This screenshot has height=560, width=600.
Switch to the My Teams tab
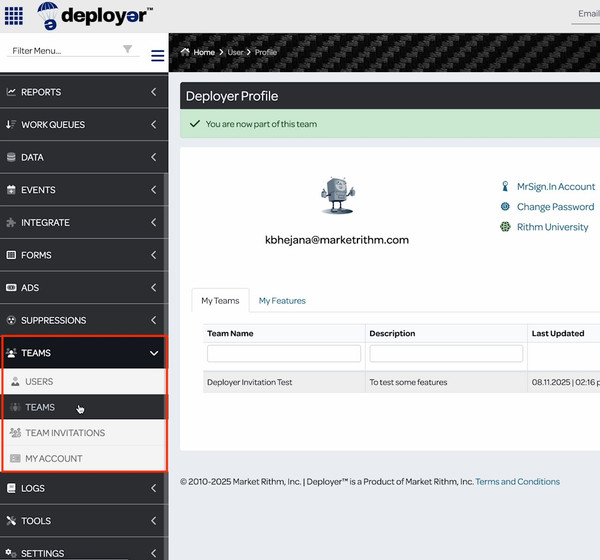[220, 300]
